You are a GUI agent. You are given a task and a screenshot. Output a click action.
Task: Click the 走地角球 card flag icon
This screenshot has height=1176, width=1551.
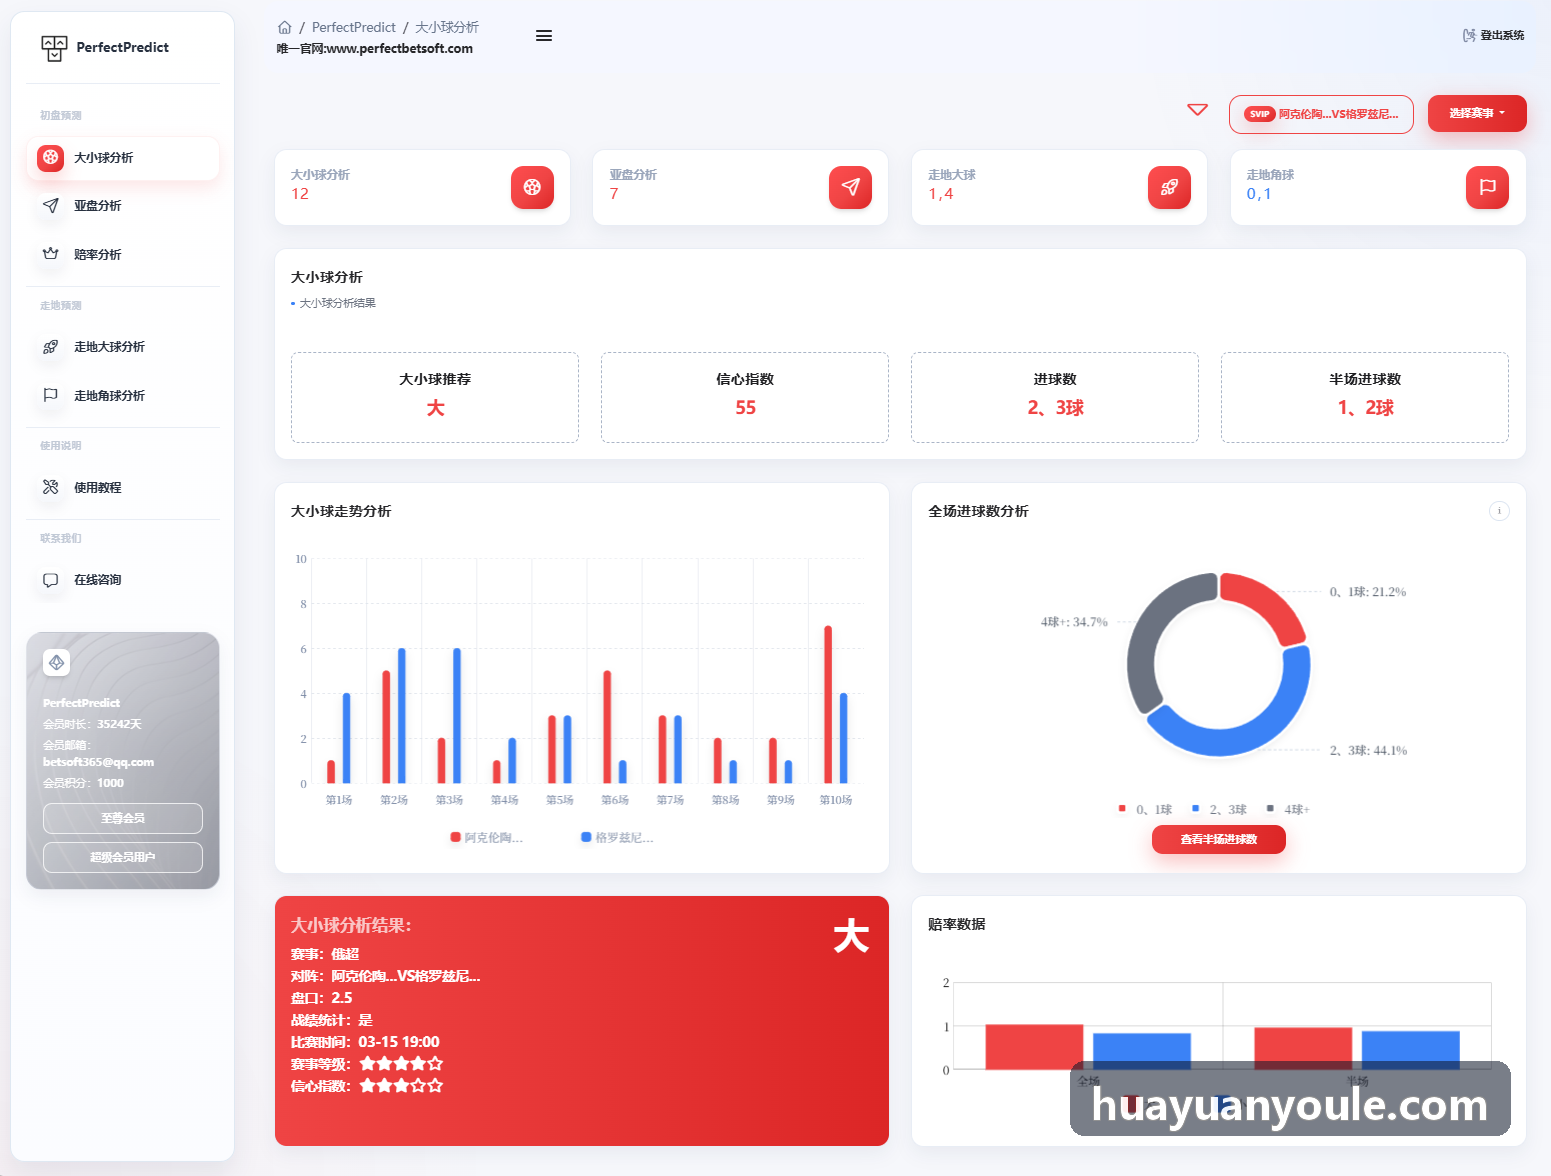1487,187
